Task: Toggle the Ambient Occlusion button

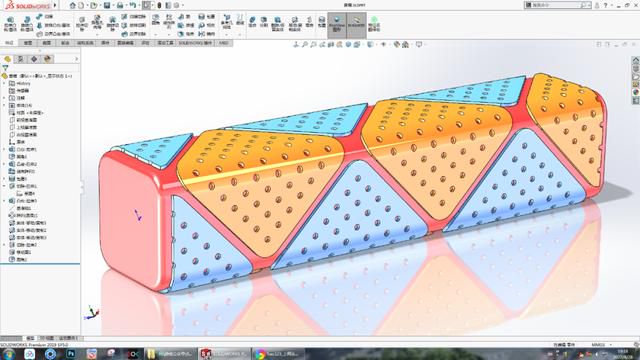Action: [x=374, y=25]
